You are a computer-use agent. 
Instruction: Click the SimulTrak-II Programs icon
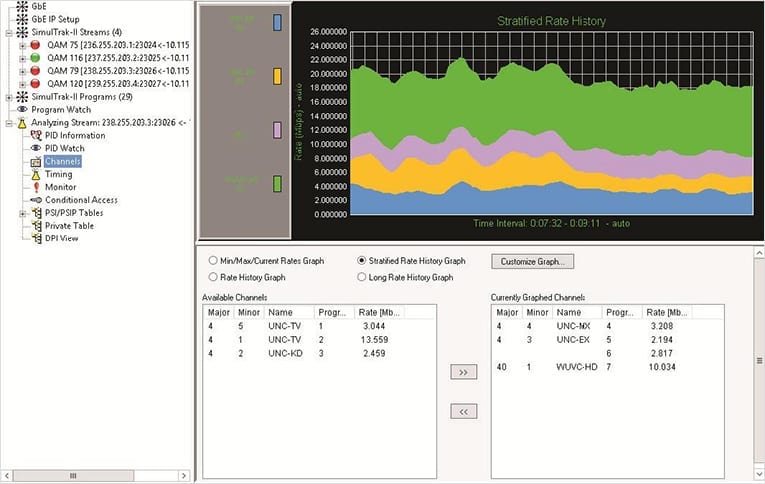(22, 97)
